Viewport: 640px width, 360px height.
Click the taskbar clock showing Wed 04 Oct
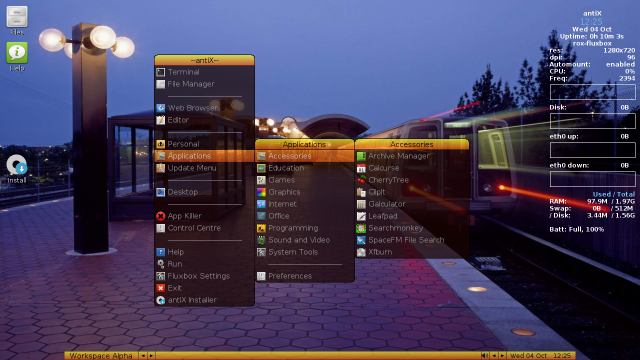point(541,356)
